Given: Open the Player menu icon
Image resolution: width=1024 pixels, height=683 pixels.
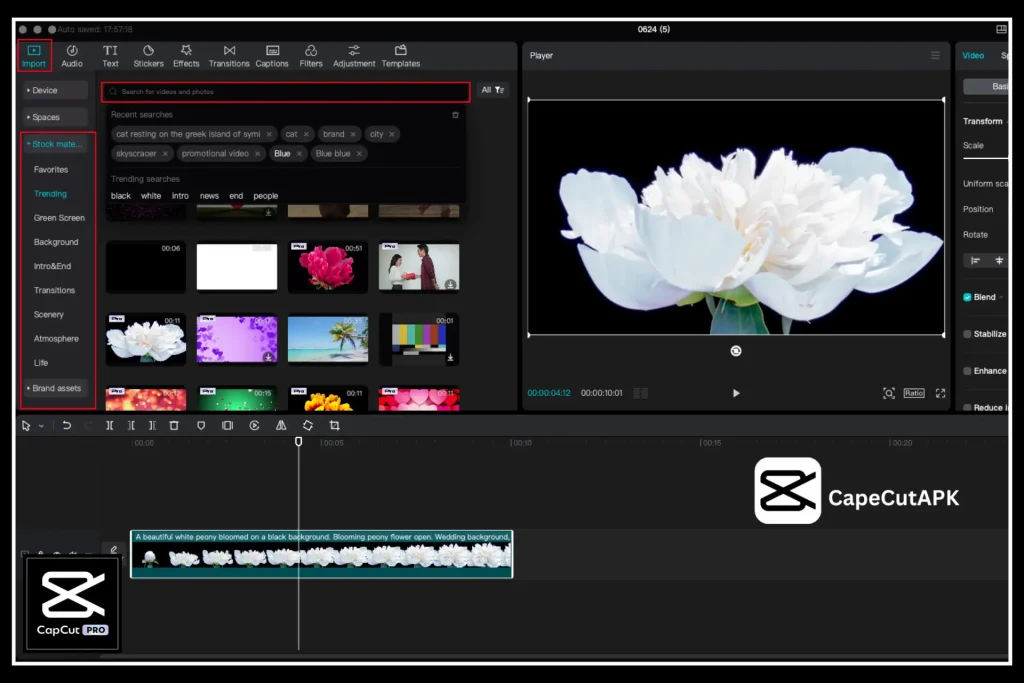Looking at the screenshot, I should (x=935, y=56).
